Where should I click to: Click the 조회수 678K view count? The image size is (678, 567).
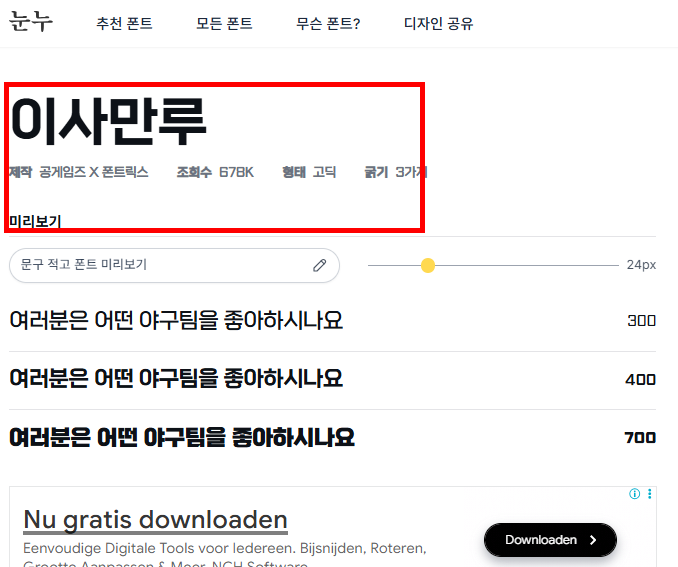(215, 172)
